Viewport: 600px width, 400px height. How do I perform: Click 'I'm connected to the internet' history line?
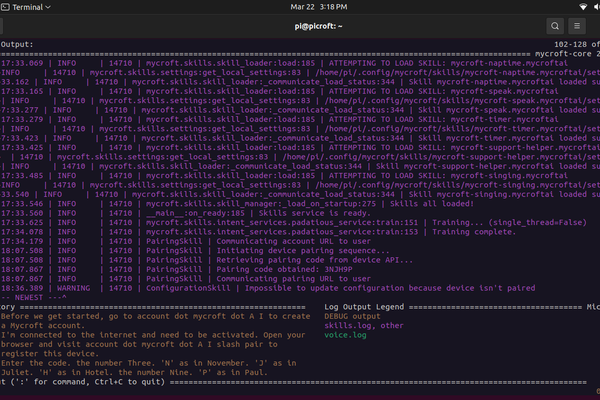click(153, 335)
